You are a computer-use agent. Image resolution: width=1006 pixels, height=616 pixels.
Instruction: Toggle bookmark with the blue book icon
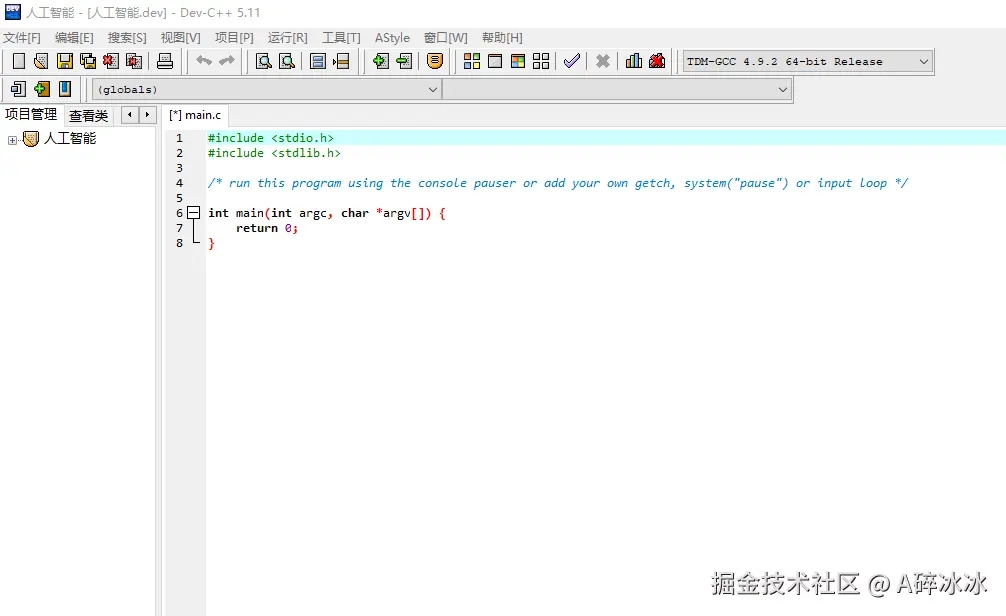coord(65,89)
